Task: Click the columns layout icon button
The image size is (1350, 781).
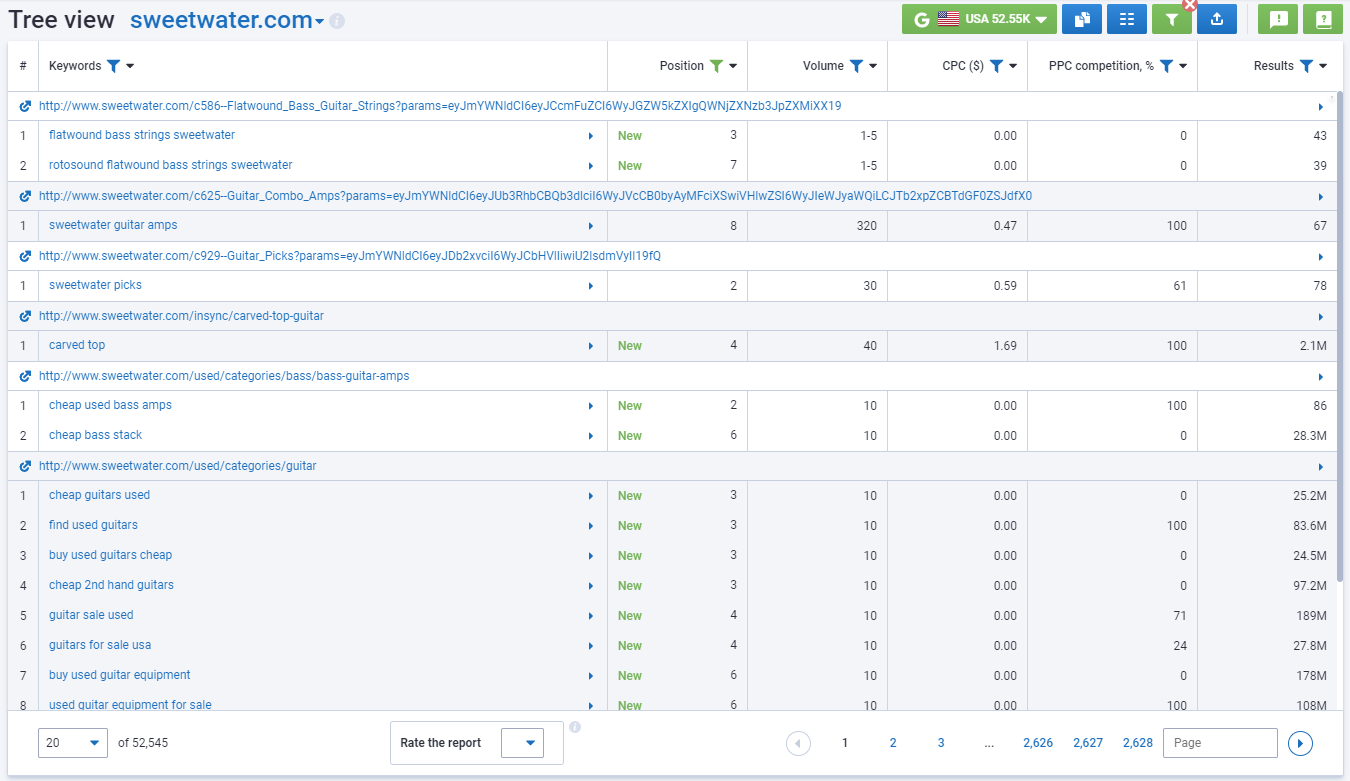Action: (1127, 19)
